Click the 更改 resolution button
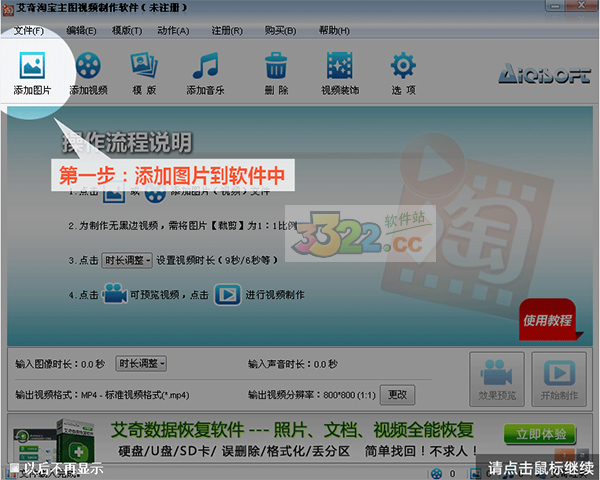600x480 pixels. 397,395
